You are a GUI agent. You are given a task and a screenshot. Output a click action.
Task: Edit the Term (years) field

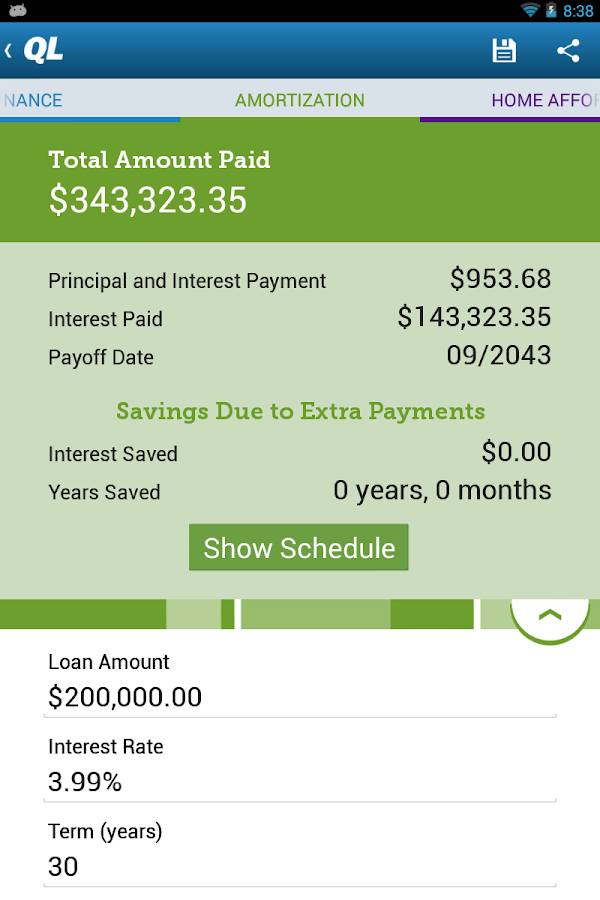[x=300, y=866]
